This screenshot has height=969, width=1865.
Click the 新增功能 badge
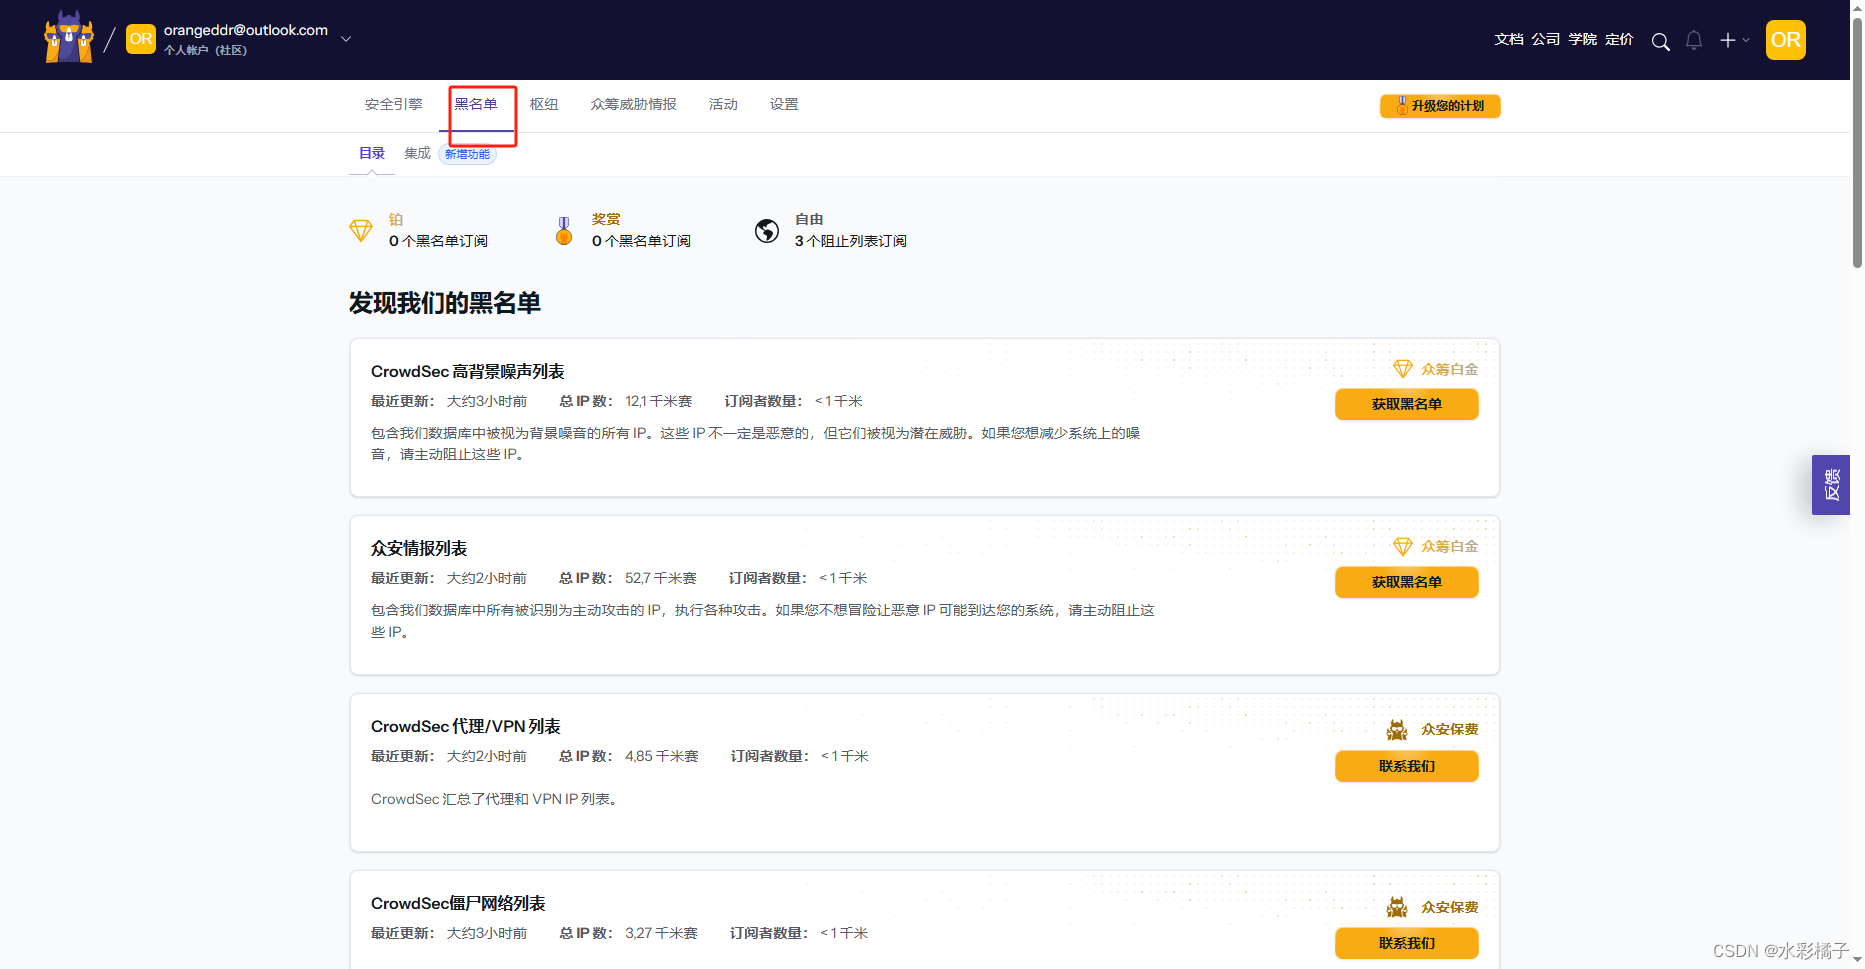click(468, 154)
